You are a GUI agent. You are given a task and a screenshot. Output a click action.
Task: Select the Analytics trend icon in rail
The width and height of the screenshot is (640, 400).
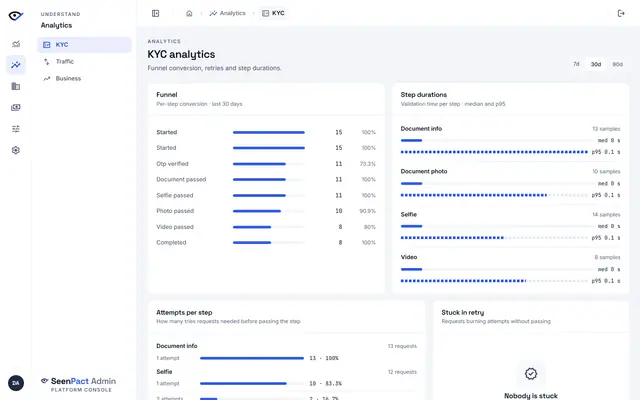click(x=16, y=65)
